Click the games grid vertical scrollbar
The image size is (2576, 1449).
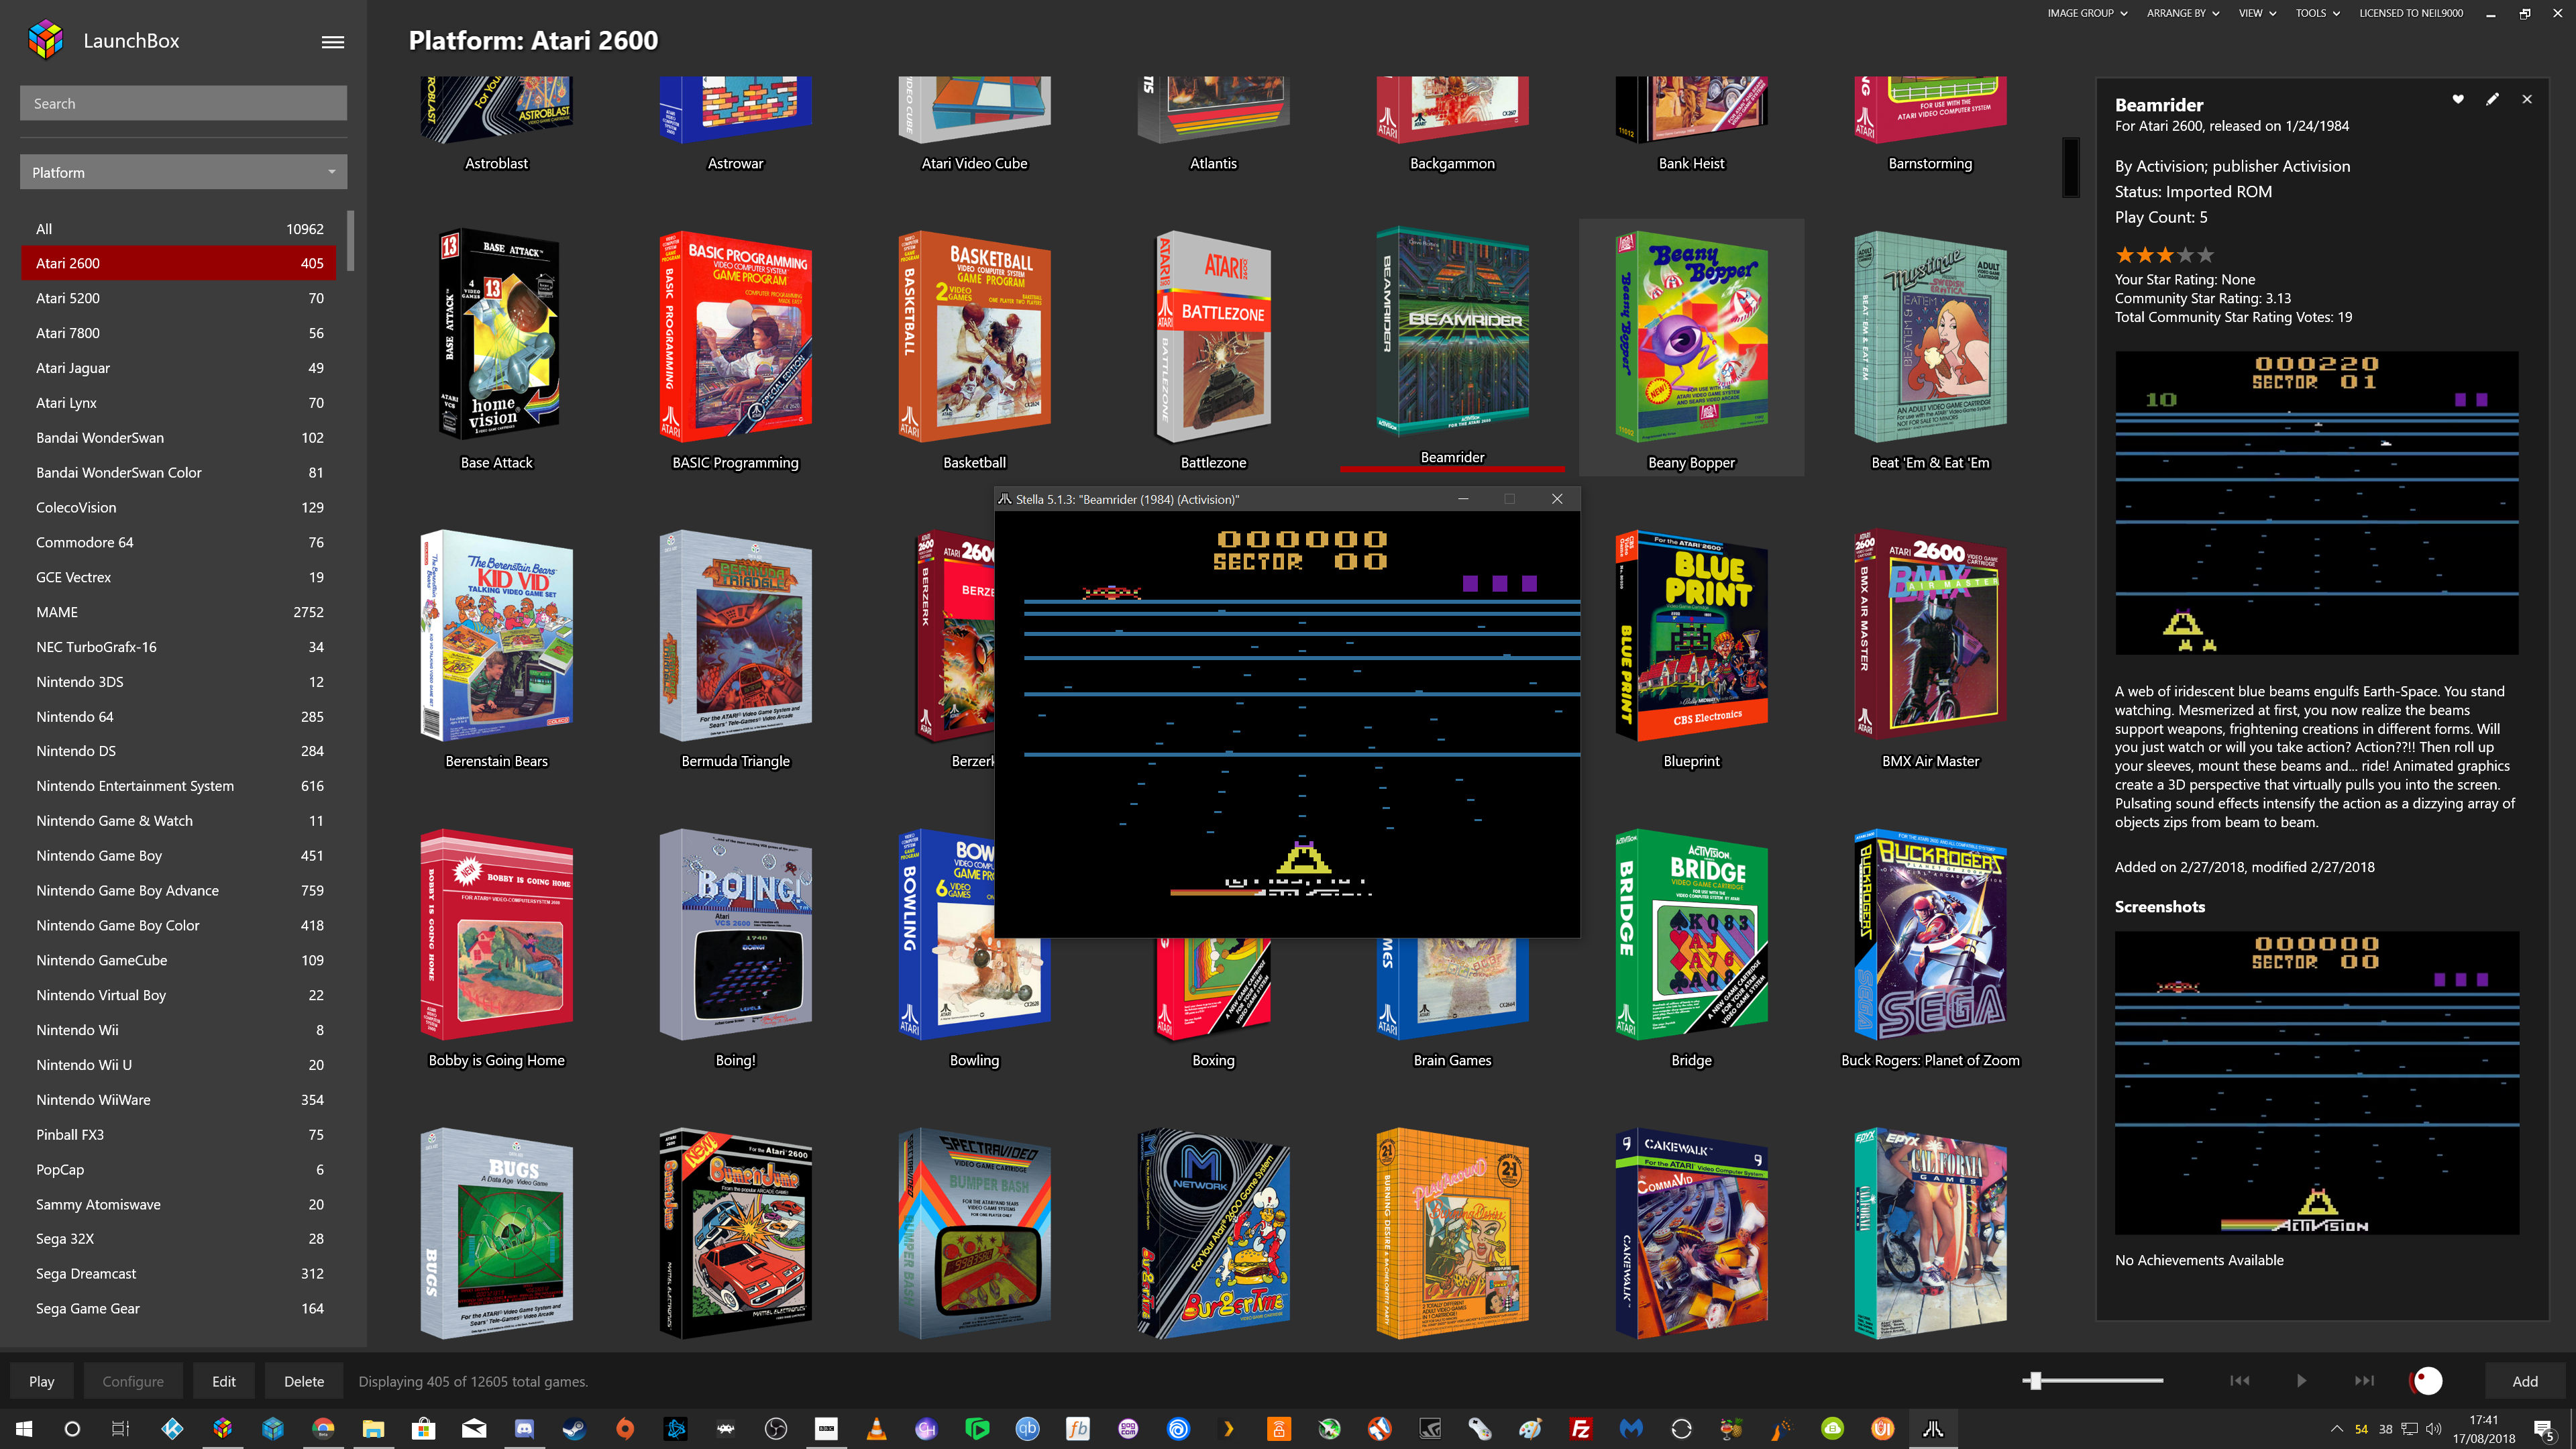[2071, 167]
